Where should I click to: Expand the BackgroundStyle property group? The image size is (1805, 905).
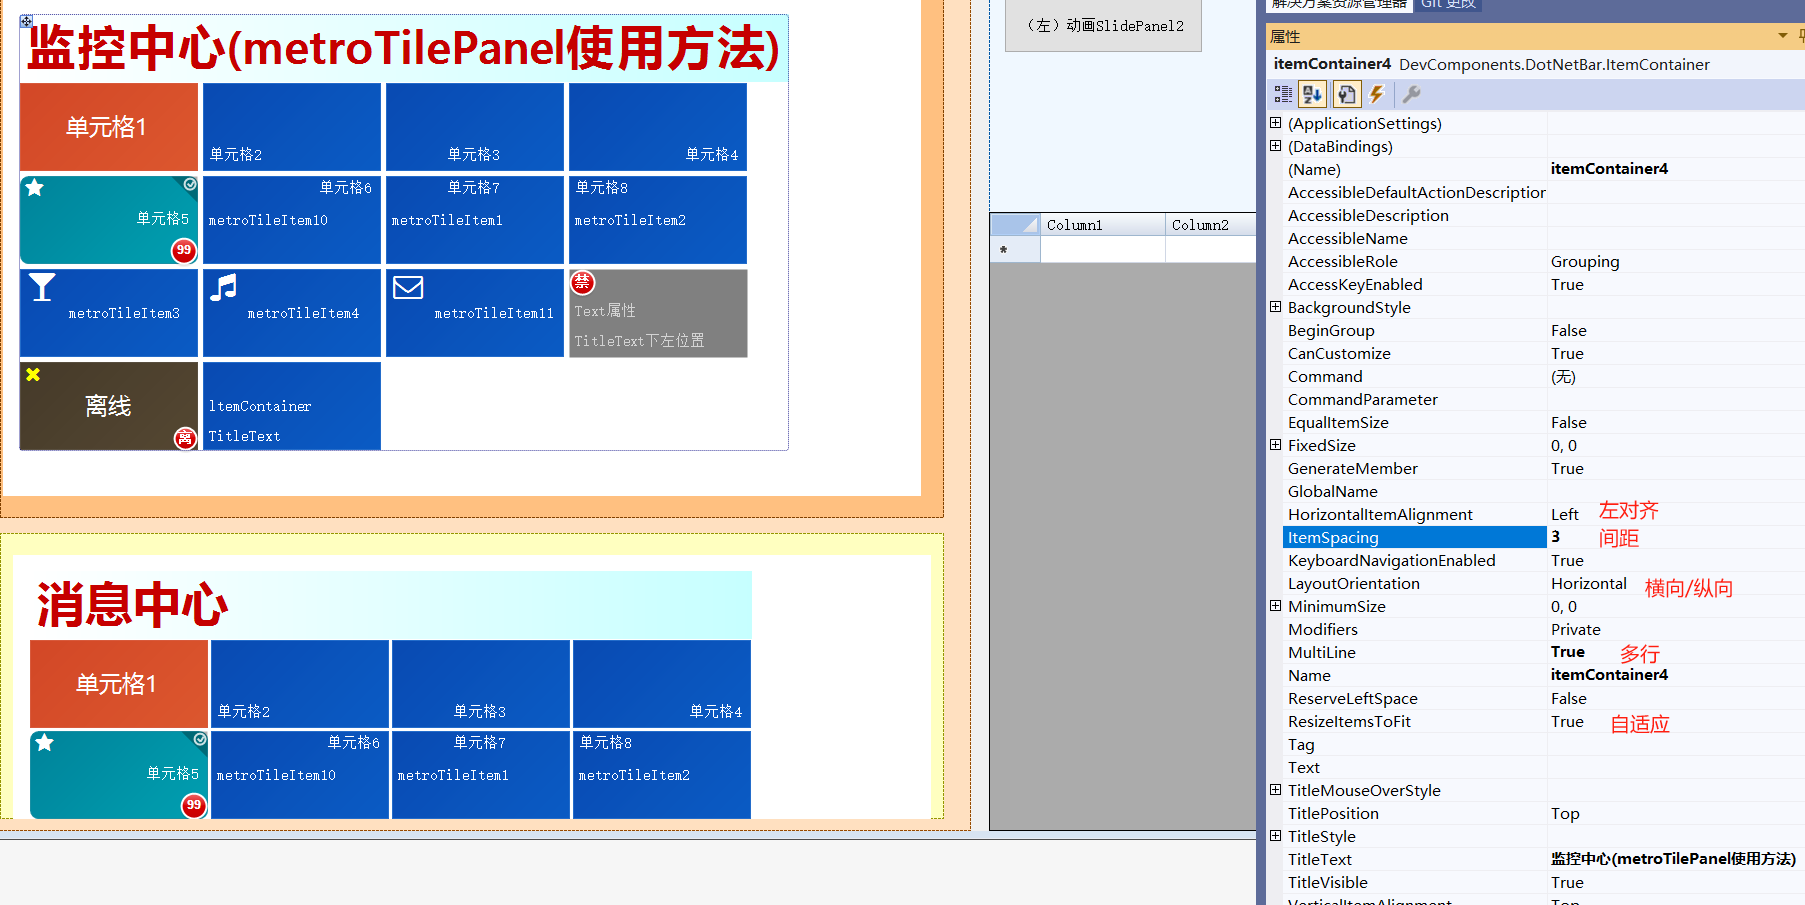[1276, 307]
